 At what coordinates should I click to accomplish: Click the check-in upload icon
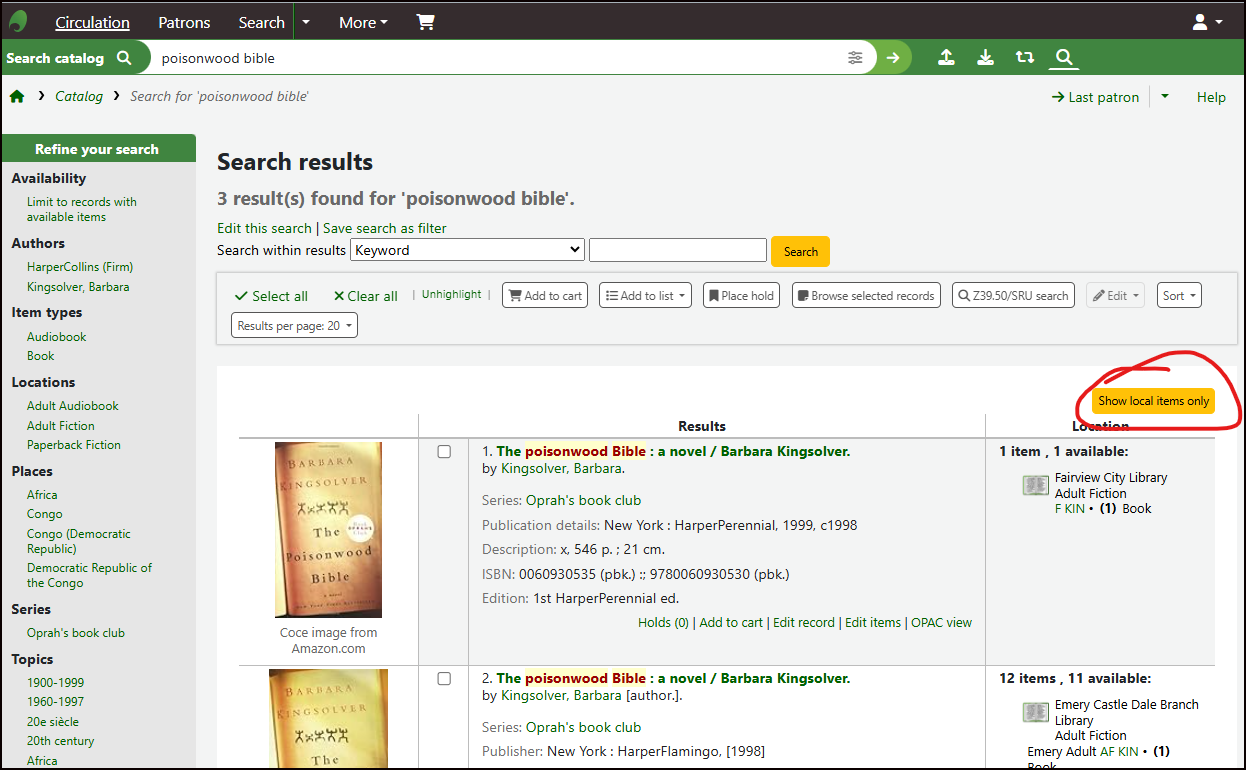(x=946, y=58)
